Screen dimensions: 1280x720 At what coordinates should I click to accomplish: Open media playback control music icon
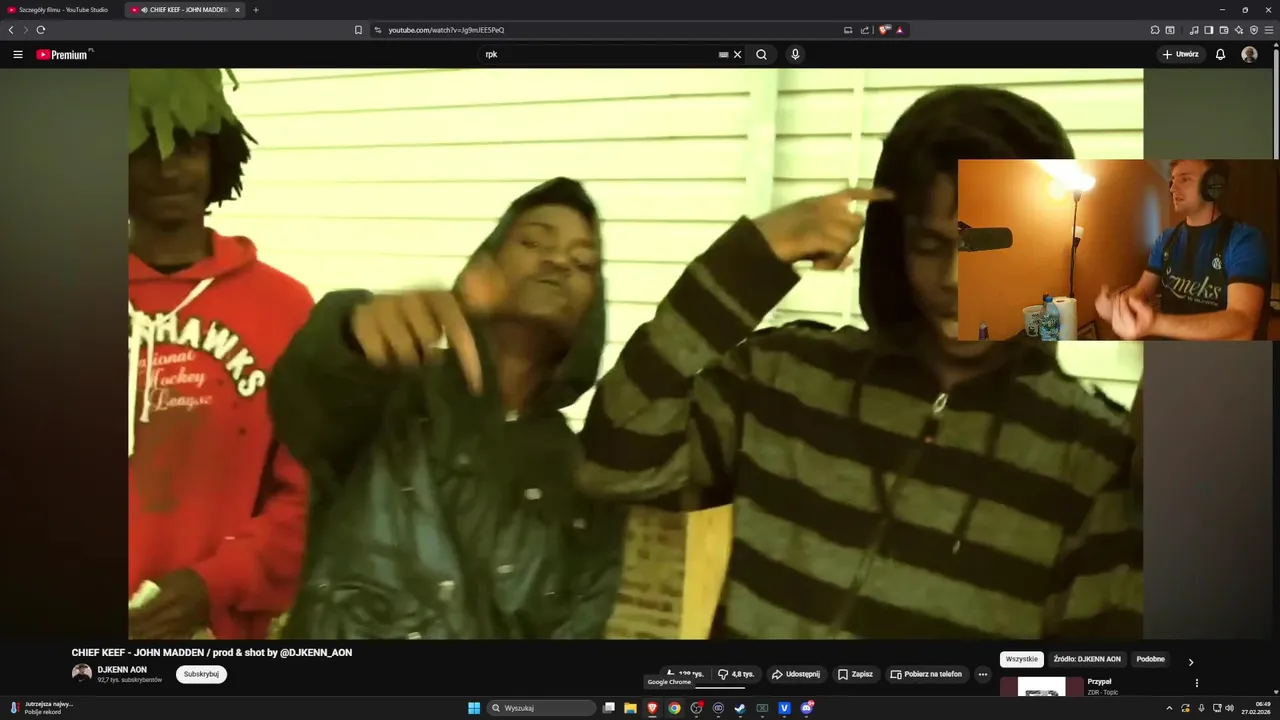pos(1194,30)
